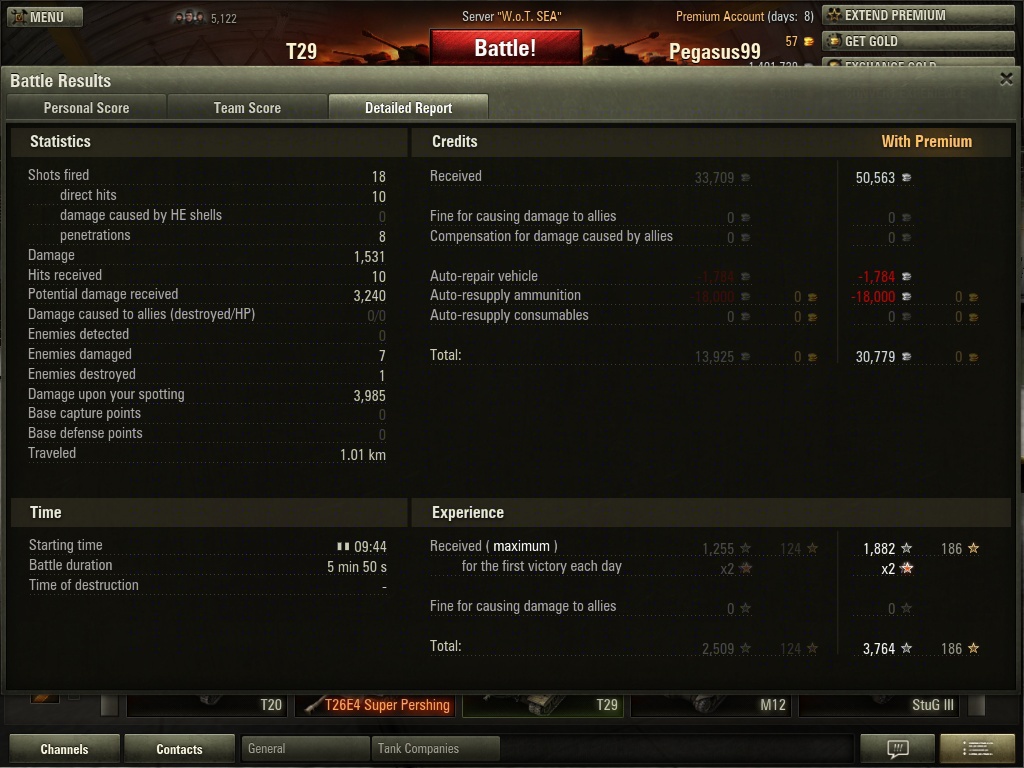1024x768 pixels.
Task: Select the StuG III vehicle in carousel
Action: 879,705
